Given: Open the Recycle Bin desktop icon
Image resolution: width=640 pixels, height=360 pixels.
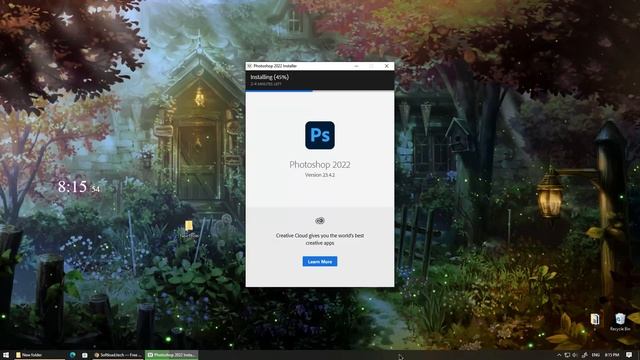Looking at the screenshot, I should [620, 322].
